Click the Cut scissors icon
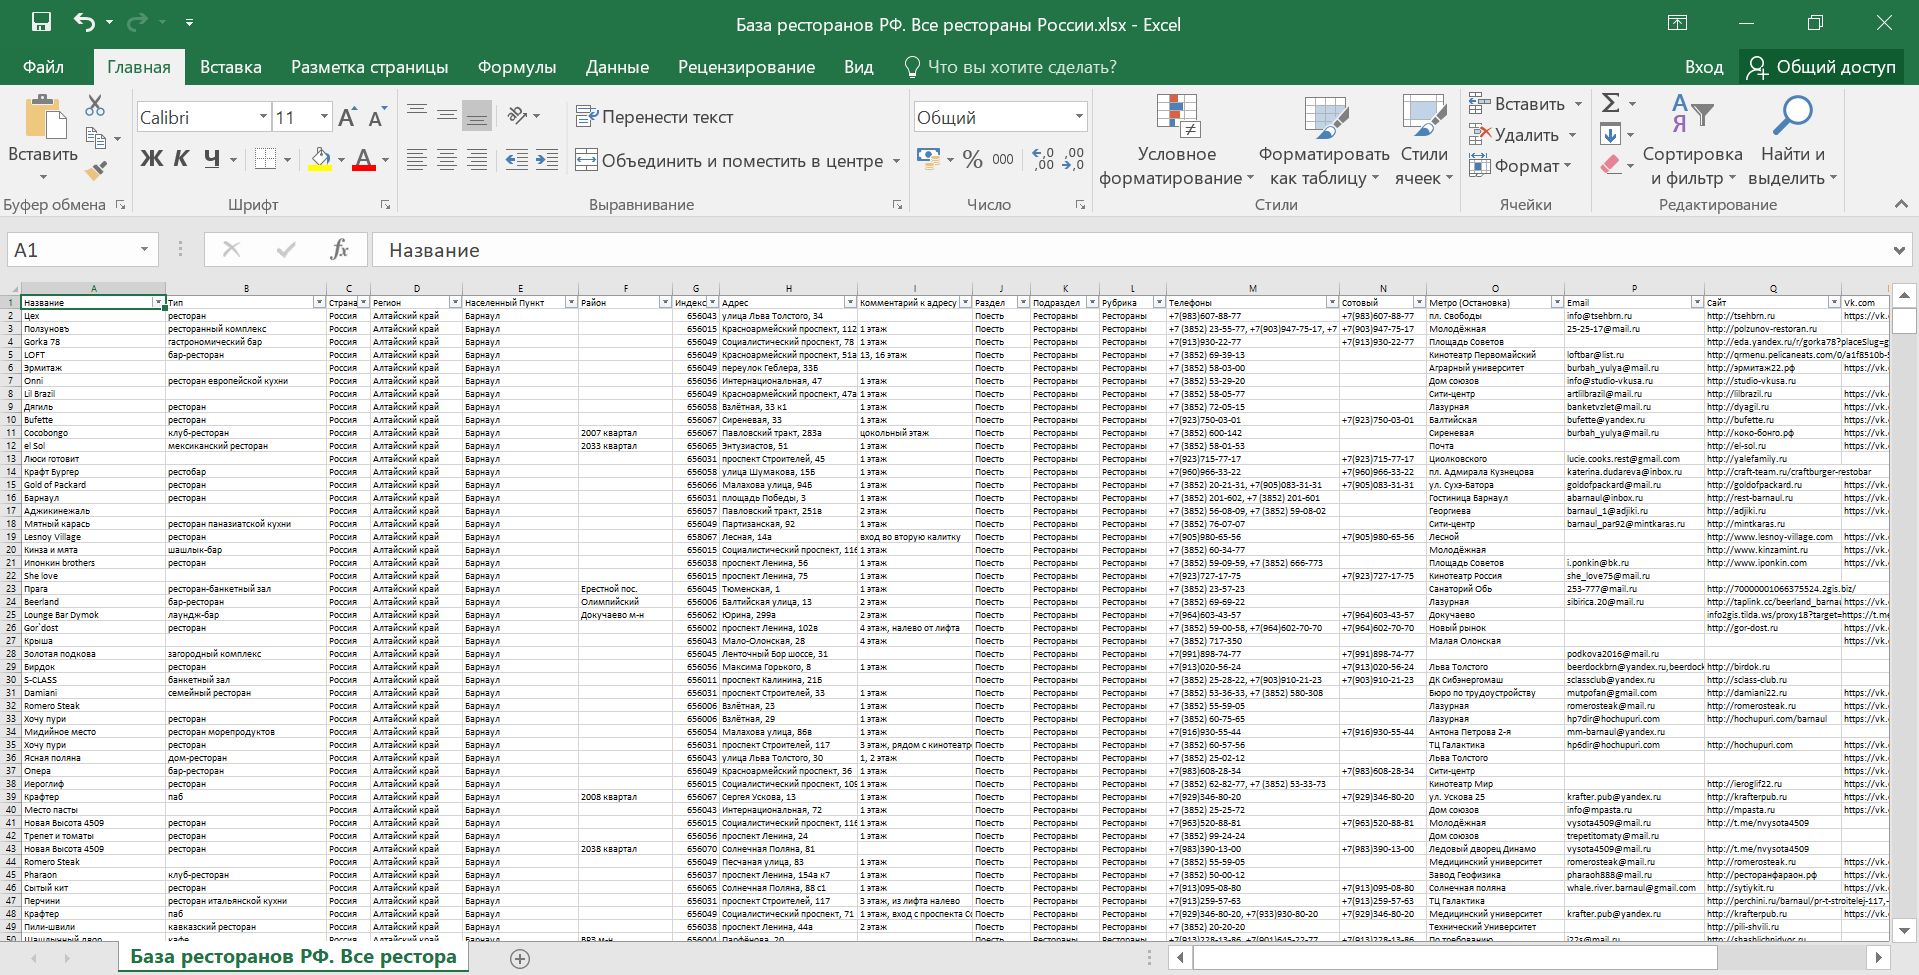 (x=95, y=105)
